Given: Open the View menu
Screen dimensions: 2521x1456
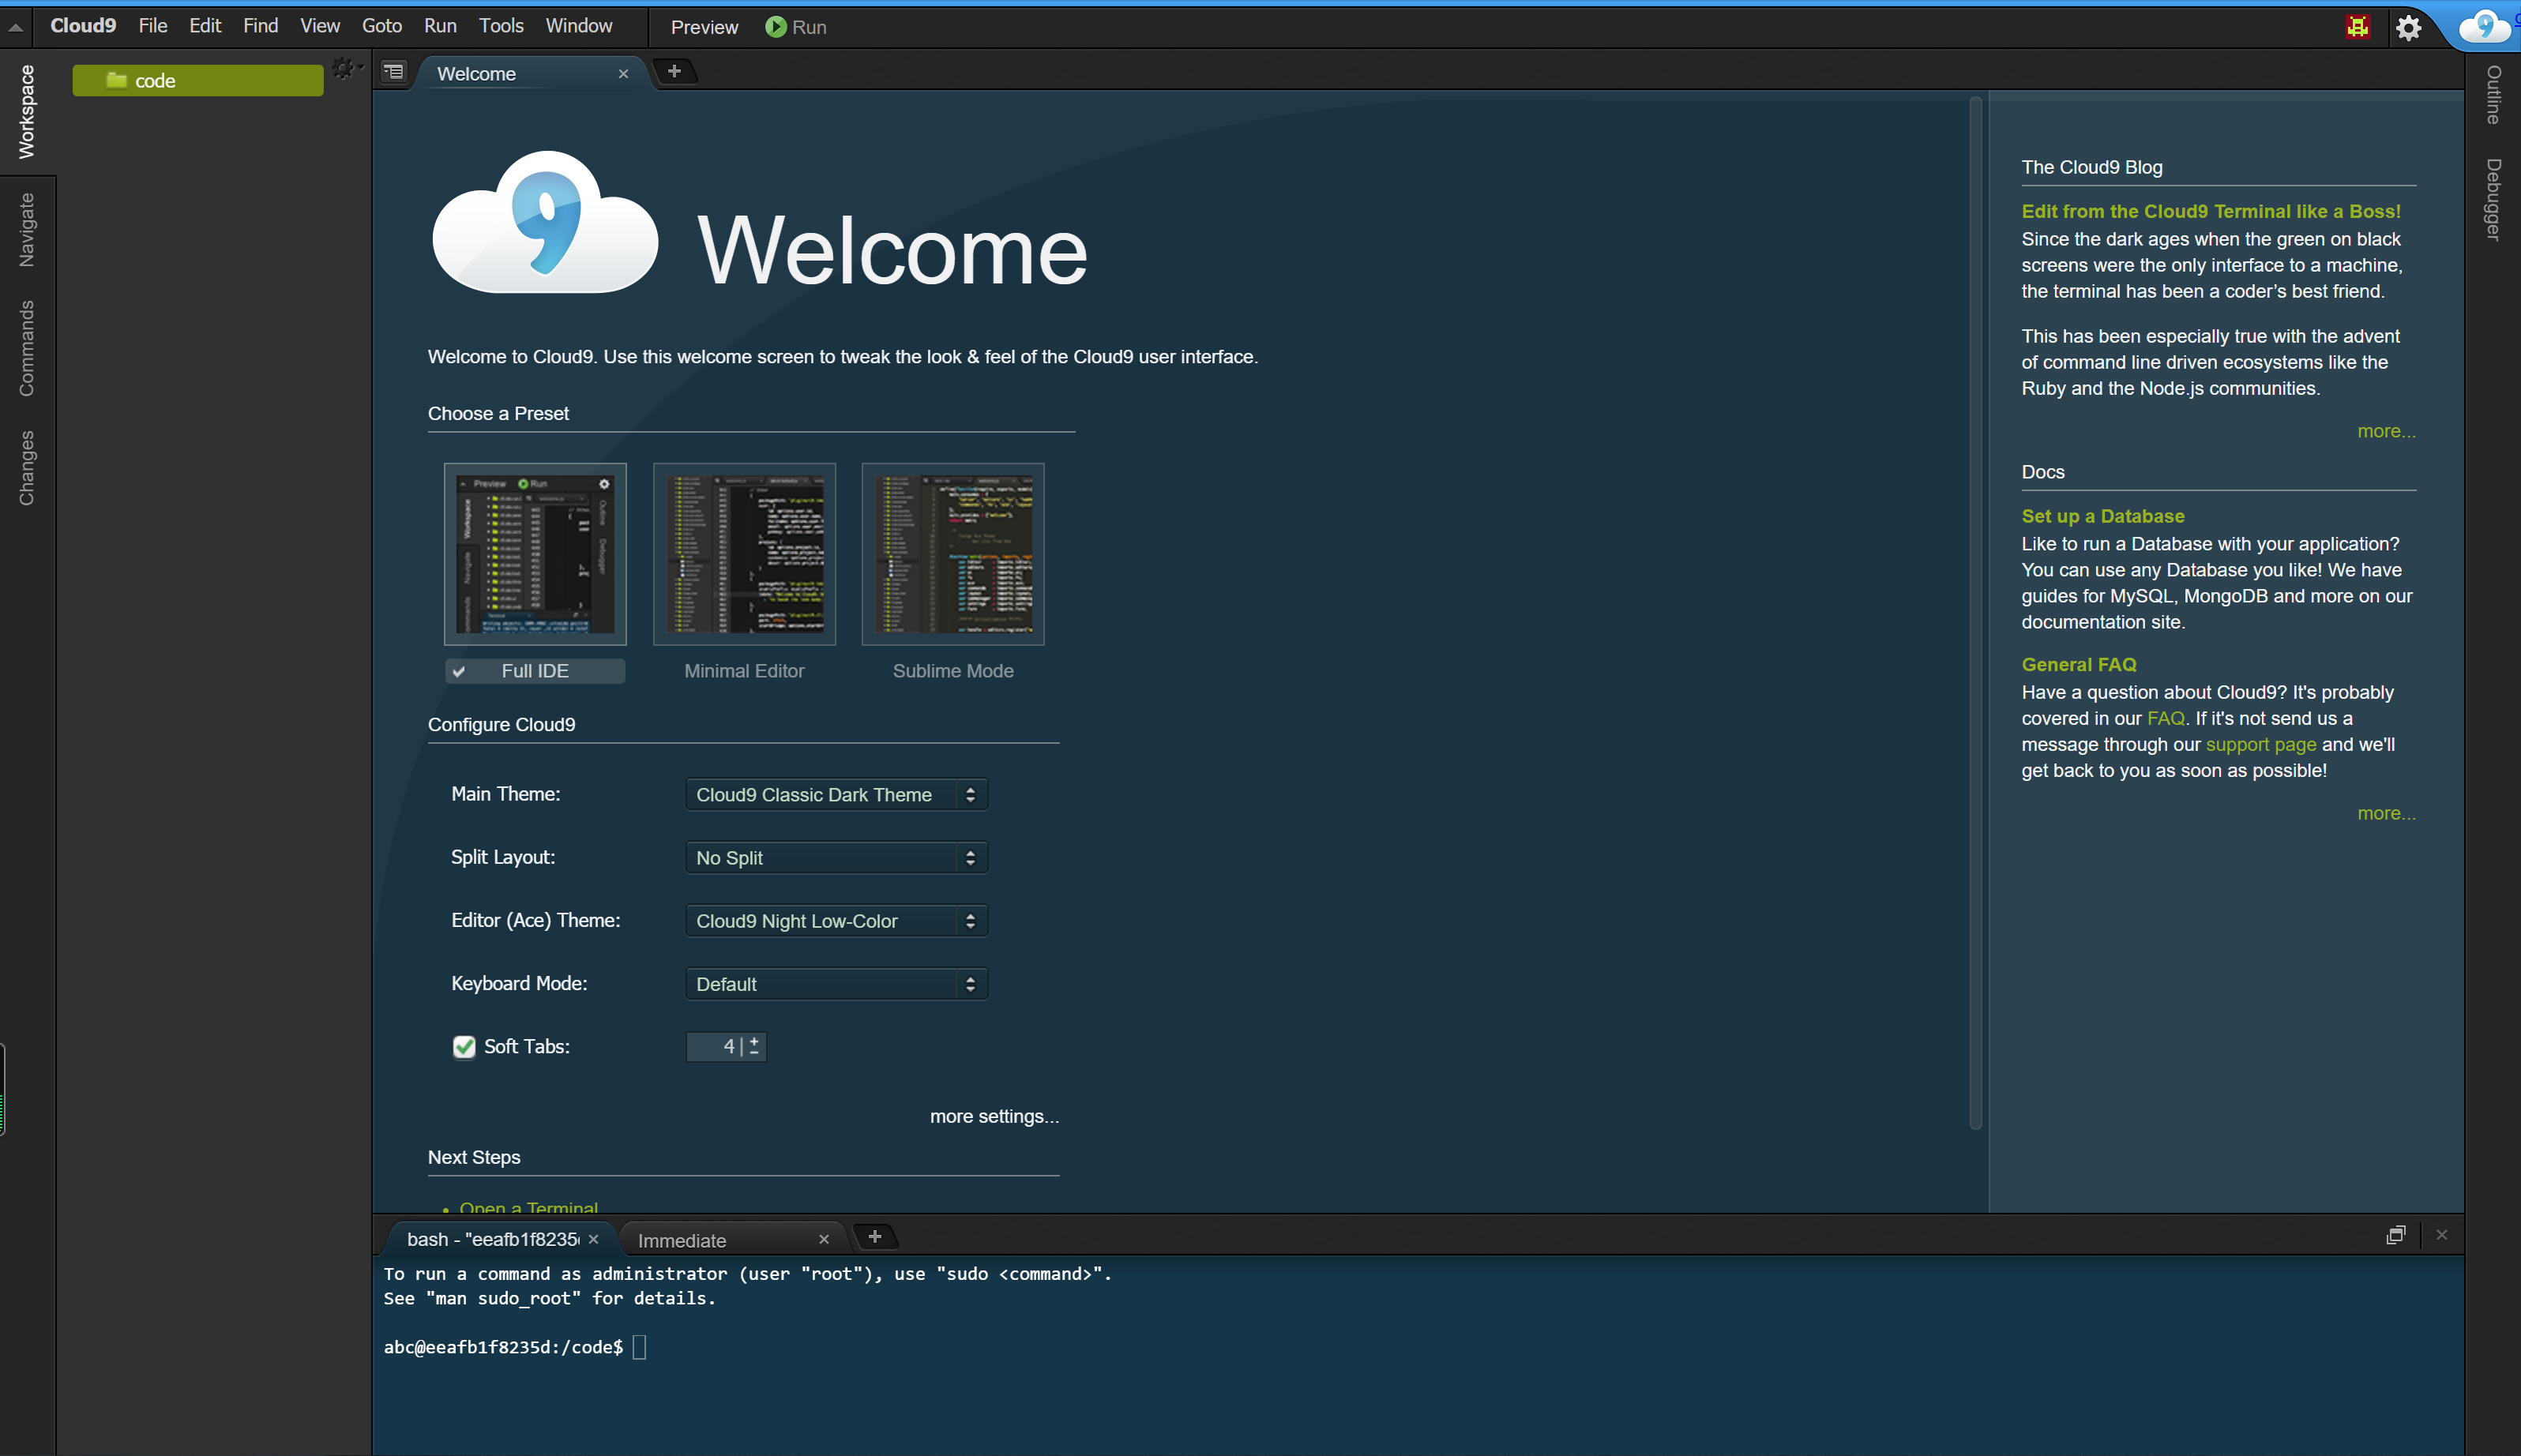Looking at the screenshot, I should click(320, 26).
